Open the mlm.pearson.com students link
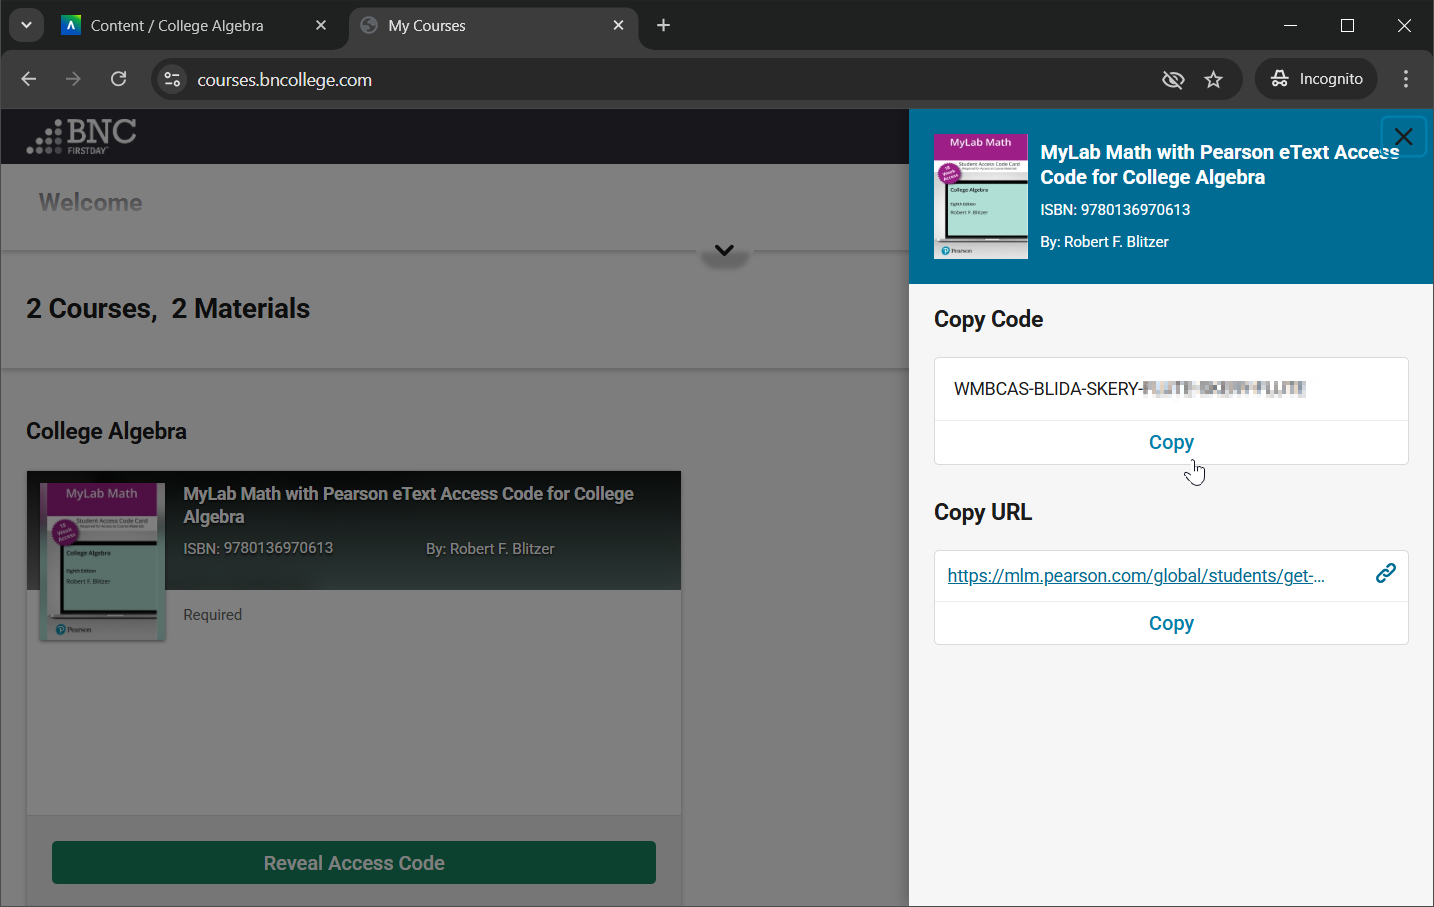 point(1136,575)
